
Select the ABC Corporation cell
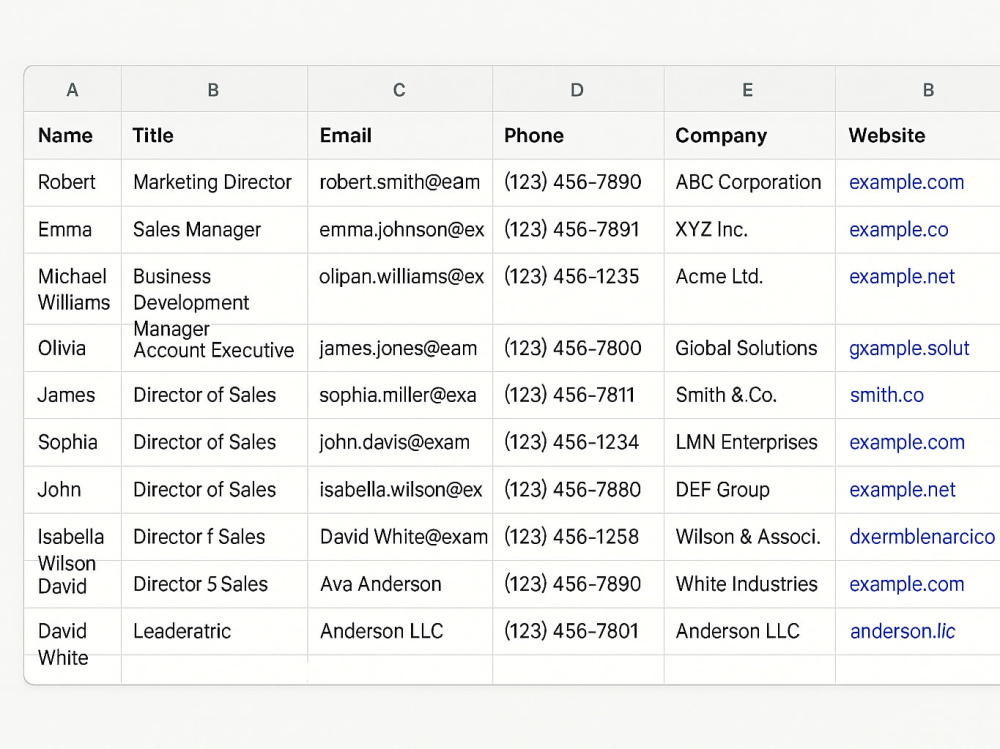pos(749,182)
